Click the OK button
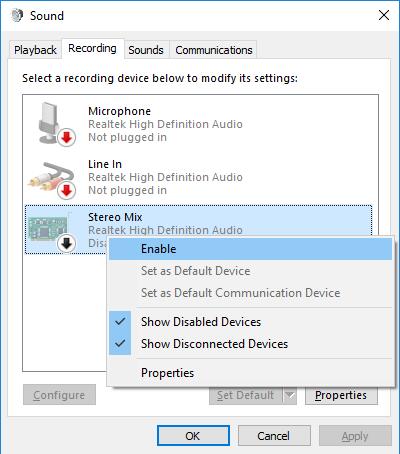 pos(193,436)
